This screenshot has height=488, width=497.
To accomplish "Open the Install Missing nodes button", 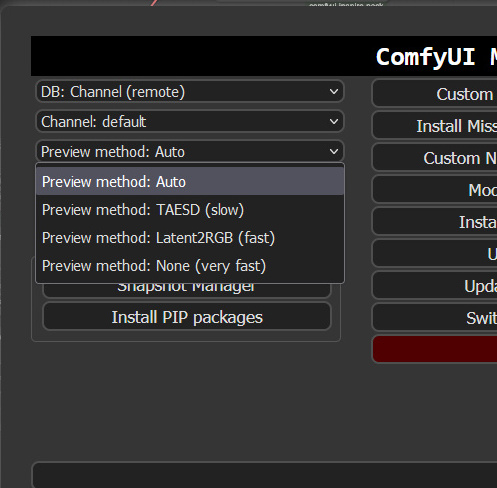I will coord(434,126).
